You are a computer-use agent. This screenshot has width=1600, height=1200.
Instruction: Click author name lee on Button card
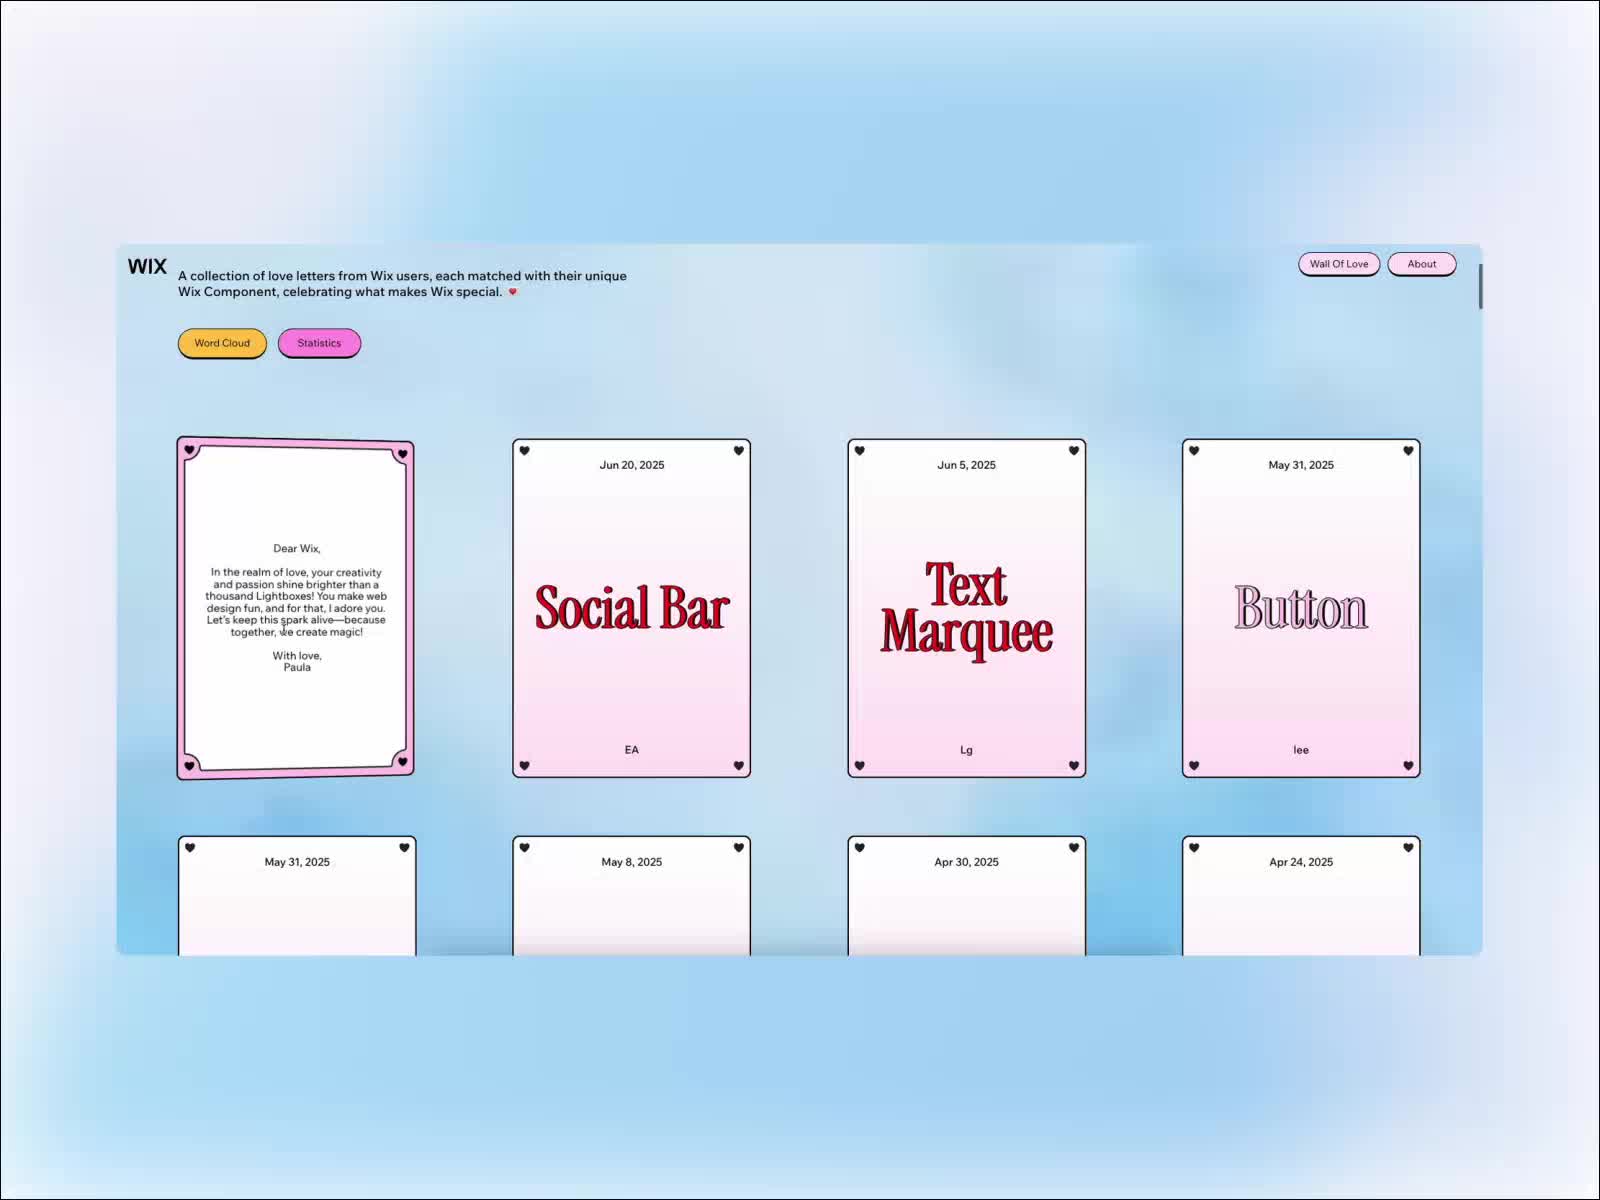point(1301,750)
